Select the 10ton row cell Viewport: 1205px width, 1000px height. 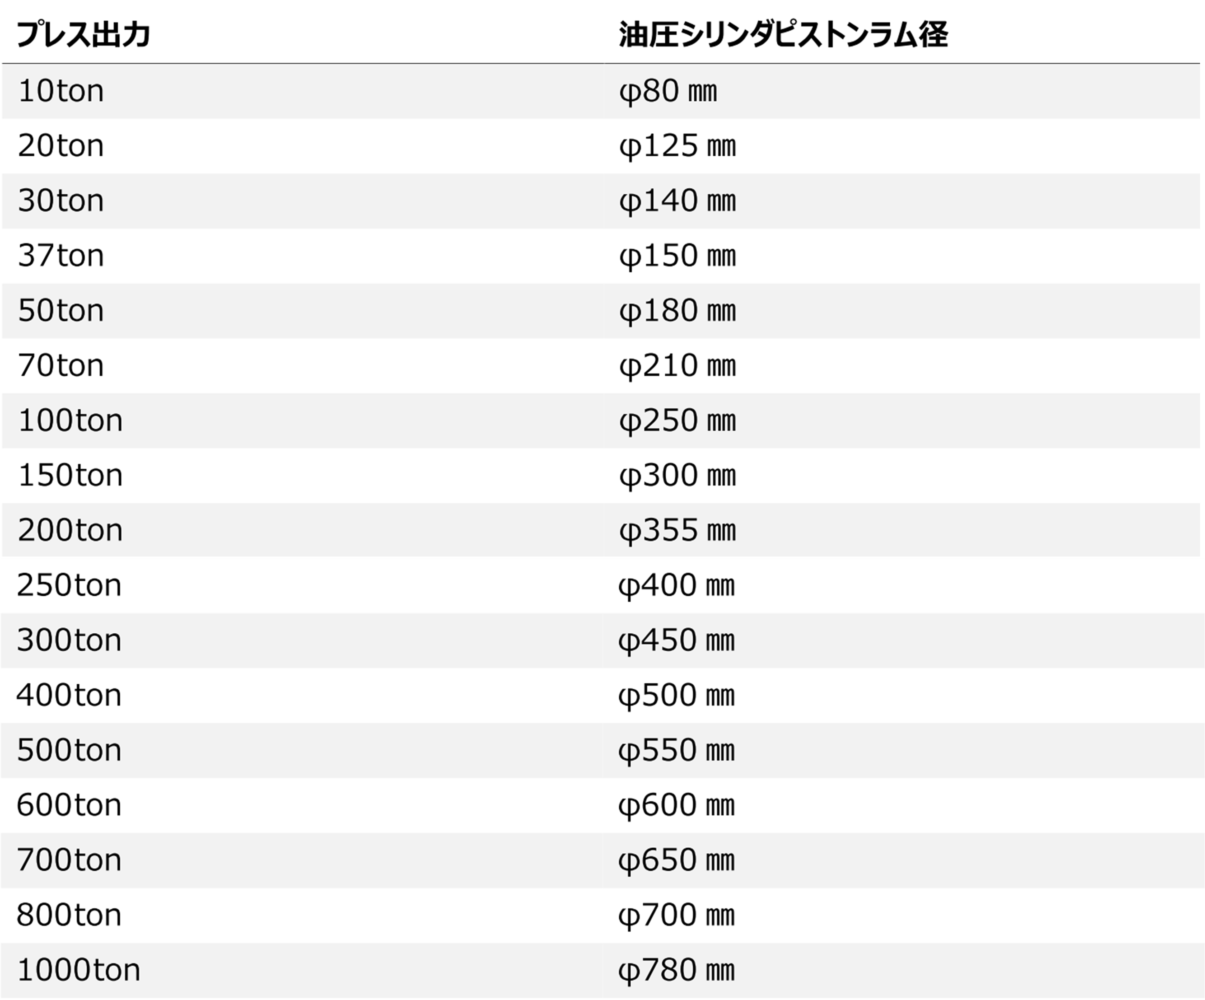[x=60, y=91]
